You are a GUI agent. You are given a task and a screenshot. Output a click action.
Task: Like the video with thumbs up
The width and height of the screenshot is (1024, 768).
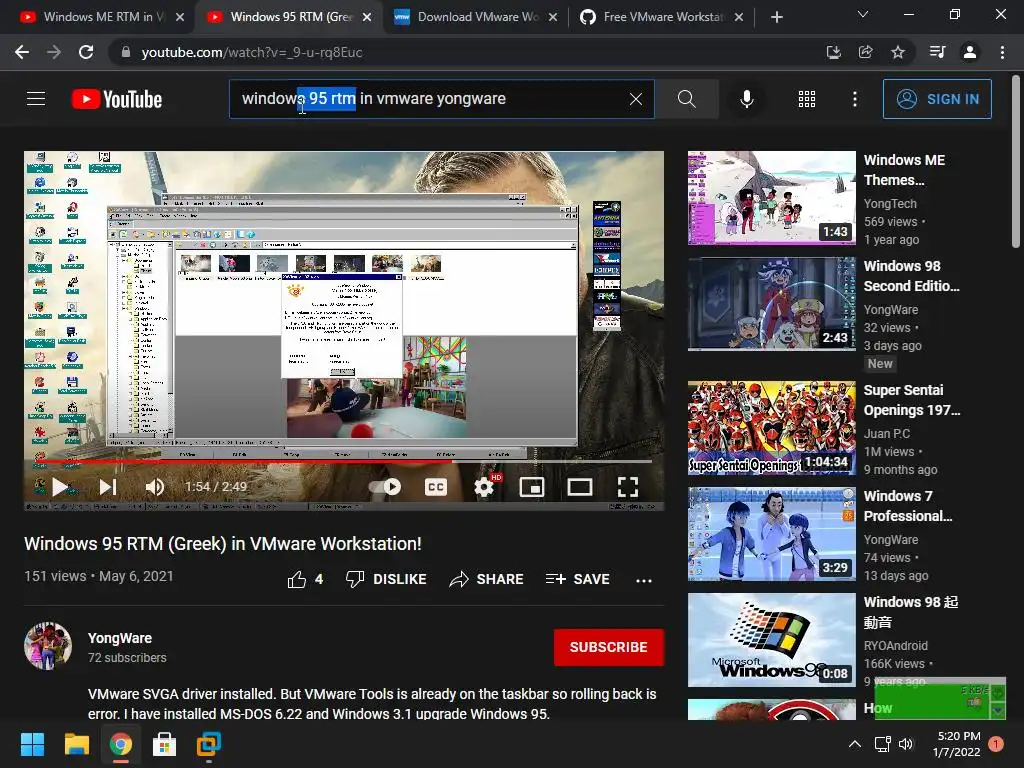pyautogui.click(x=305, y=579)
